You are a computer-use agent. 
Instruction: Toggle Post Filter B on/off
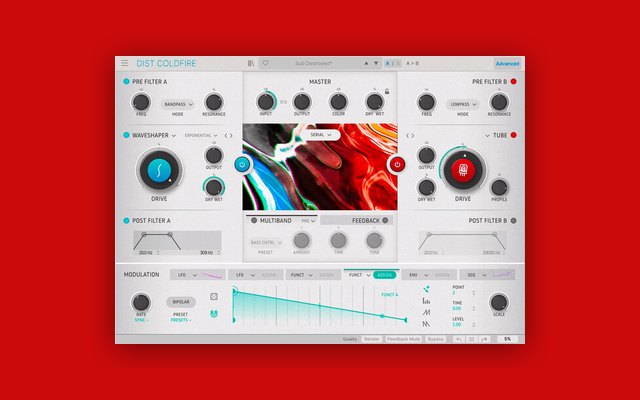click(x=513, y=220)
